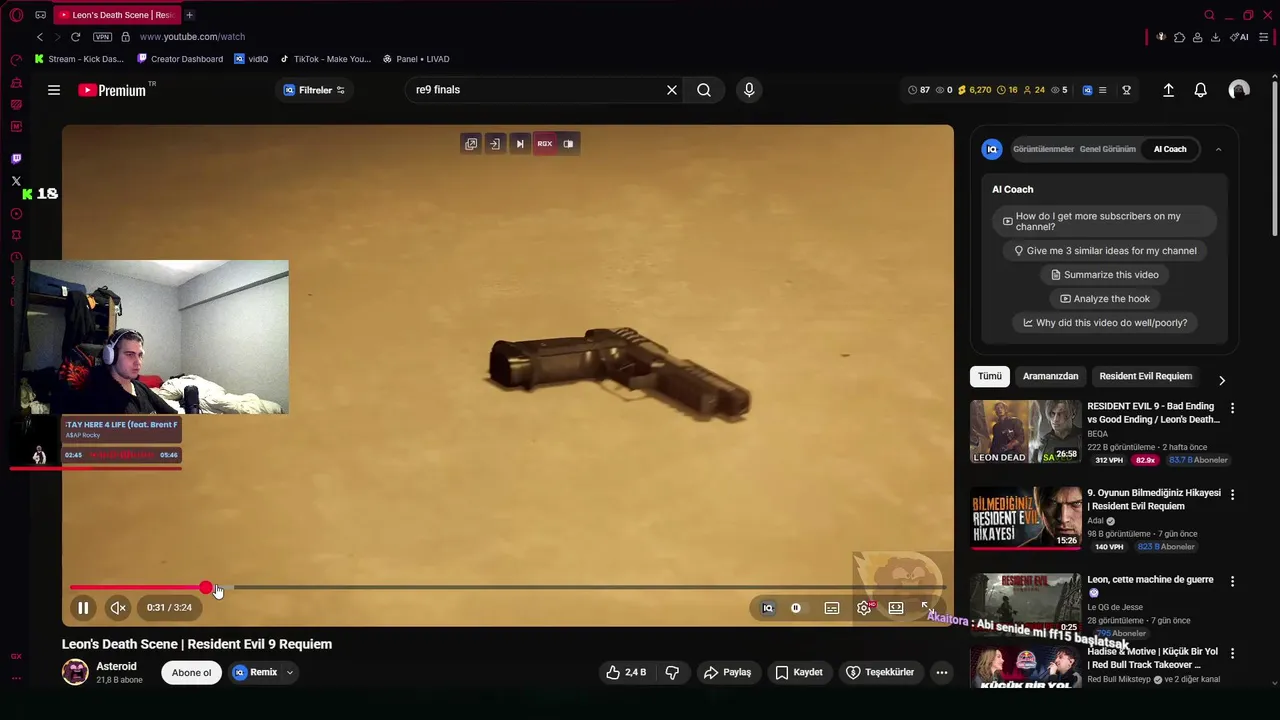Pause the video playback

[x=83, y=608]
